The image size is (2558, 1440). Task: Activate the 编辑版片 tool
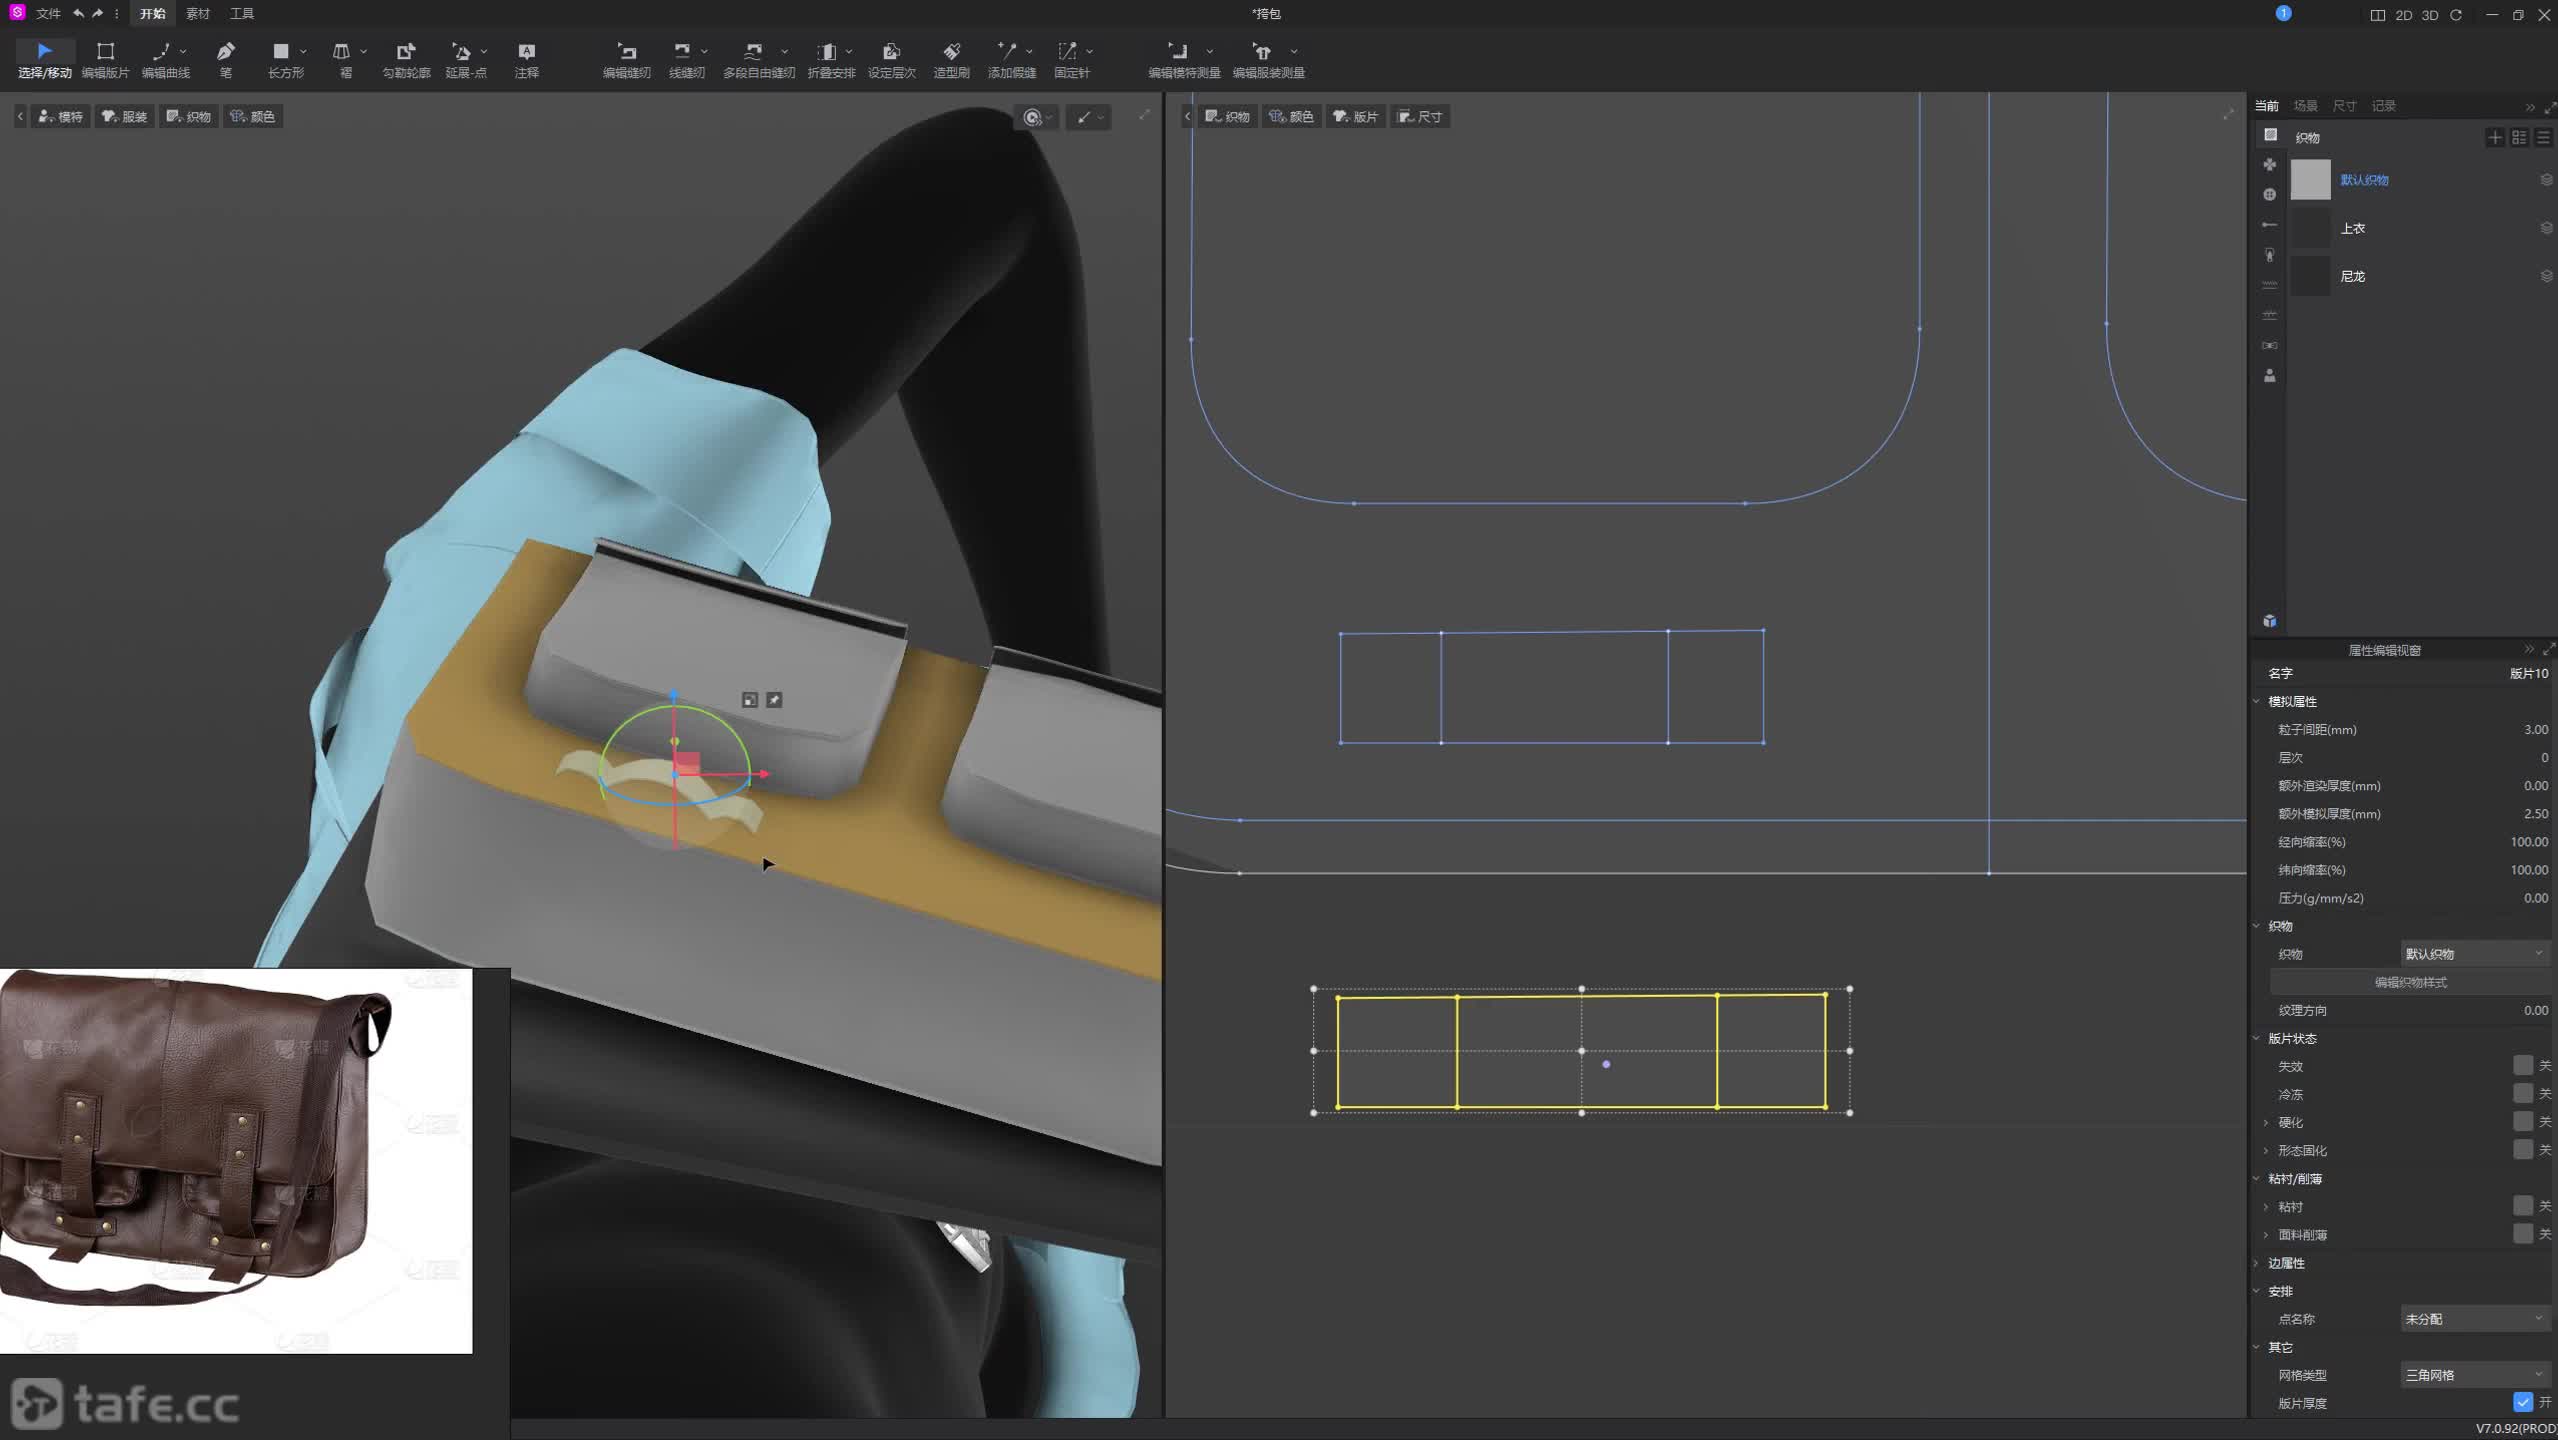pyautogui.click(x=105, y=59)
